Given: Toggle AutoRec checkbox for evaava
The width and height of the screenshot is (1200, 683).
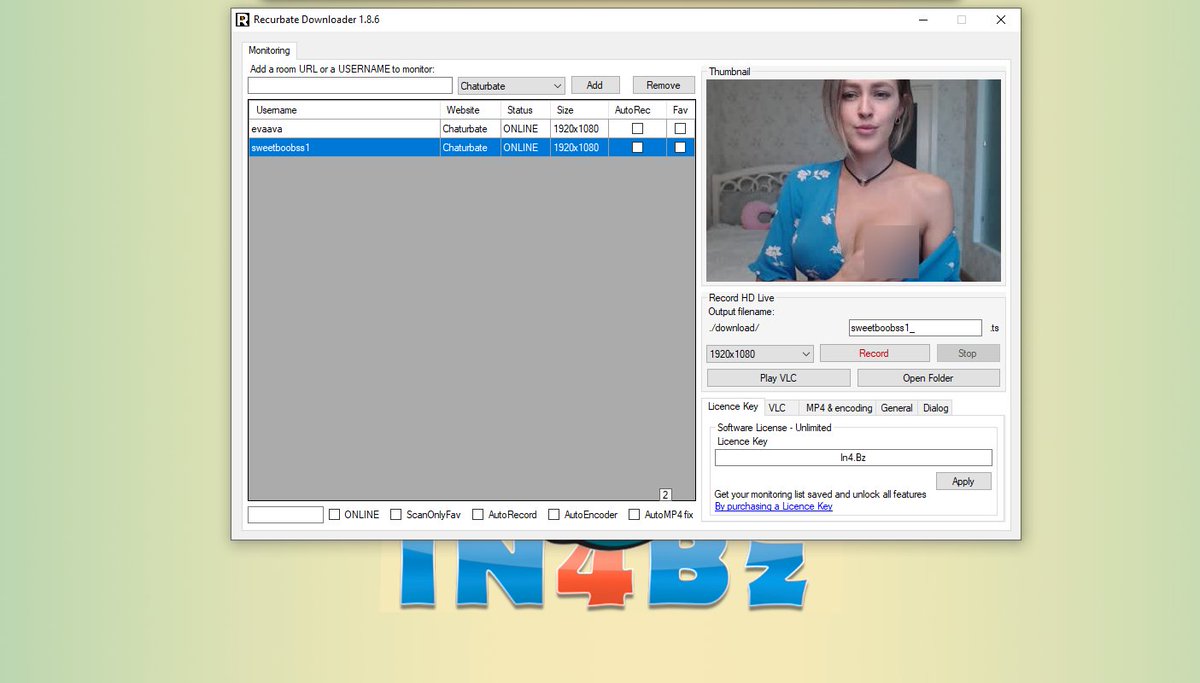Looking at the screenshot, I should coord(637,129).
